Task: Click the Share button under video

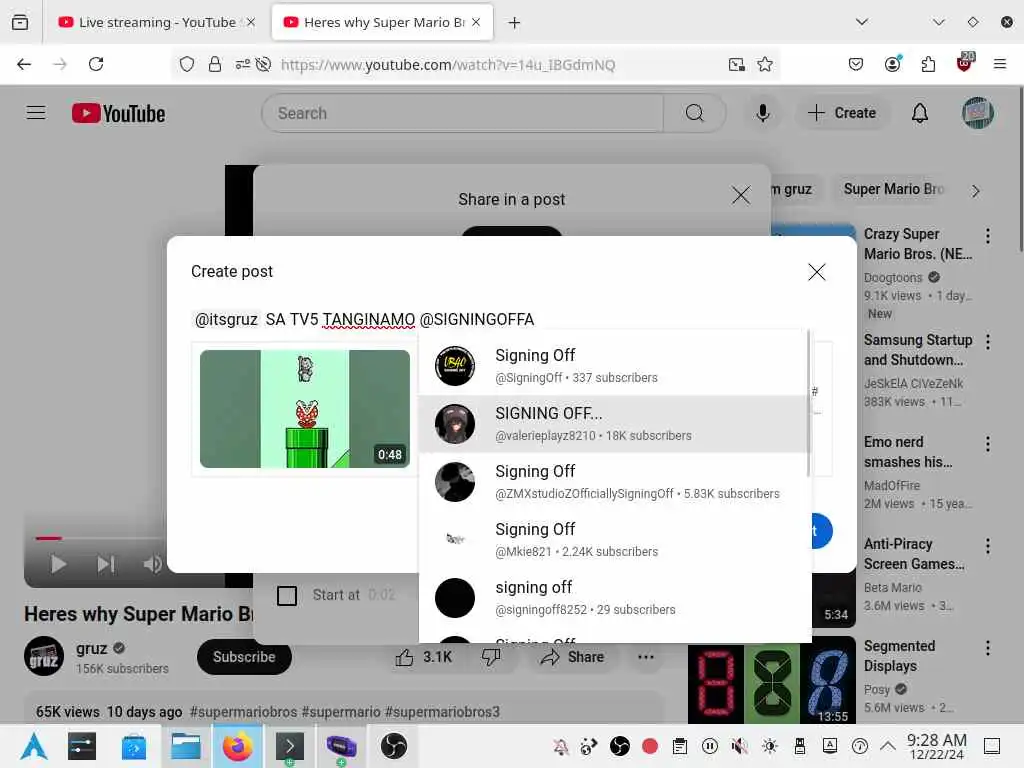Action: tap(572, 657)
